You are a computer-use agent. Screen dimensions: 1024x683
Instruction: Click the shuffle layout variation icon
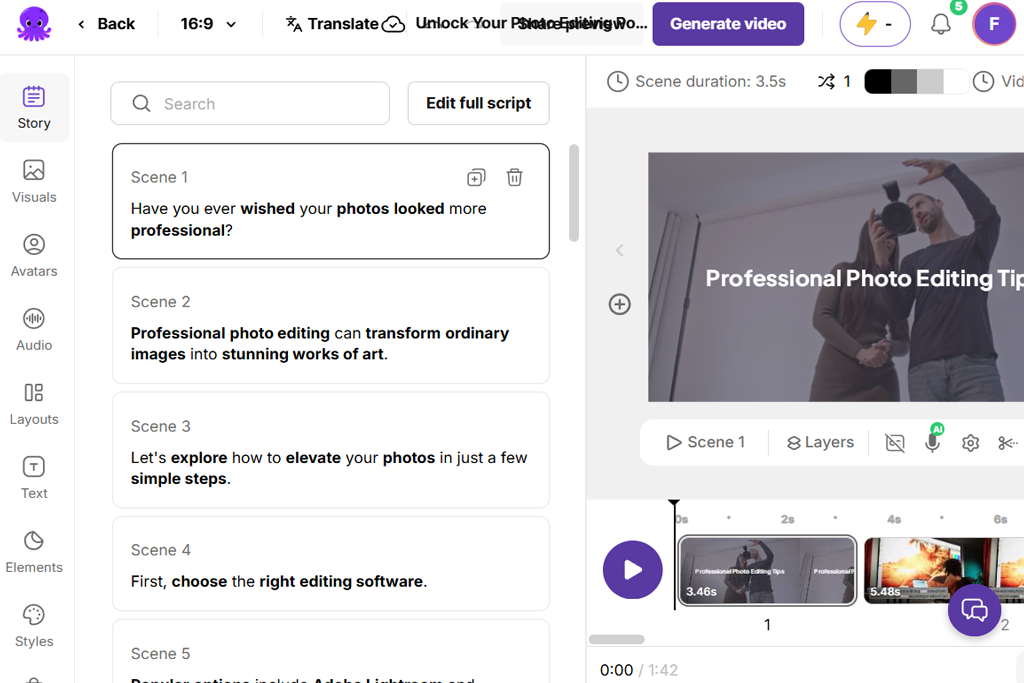click(x=826, y=82)
